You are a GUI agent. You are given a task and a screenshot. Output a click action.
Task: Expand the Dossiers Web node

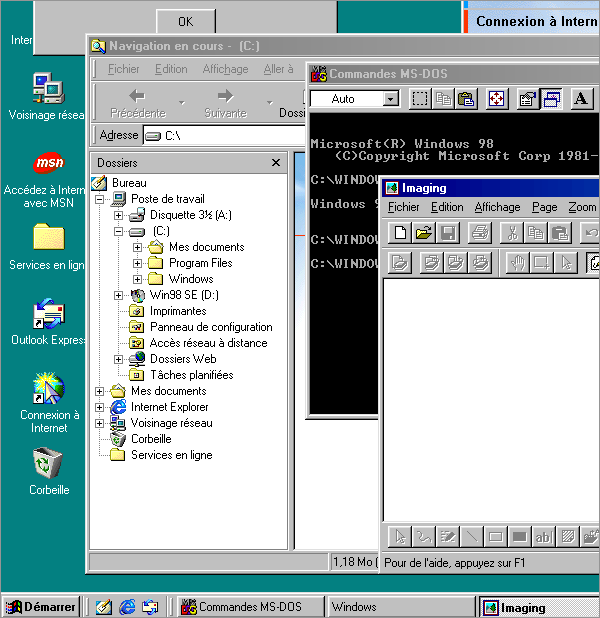tap(118, 359)
